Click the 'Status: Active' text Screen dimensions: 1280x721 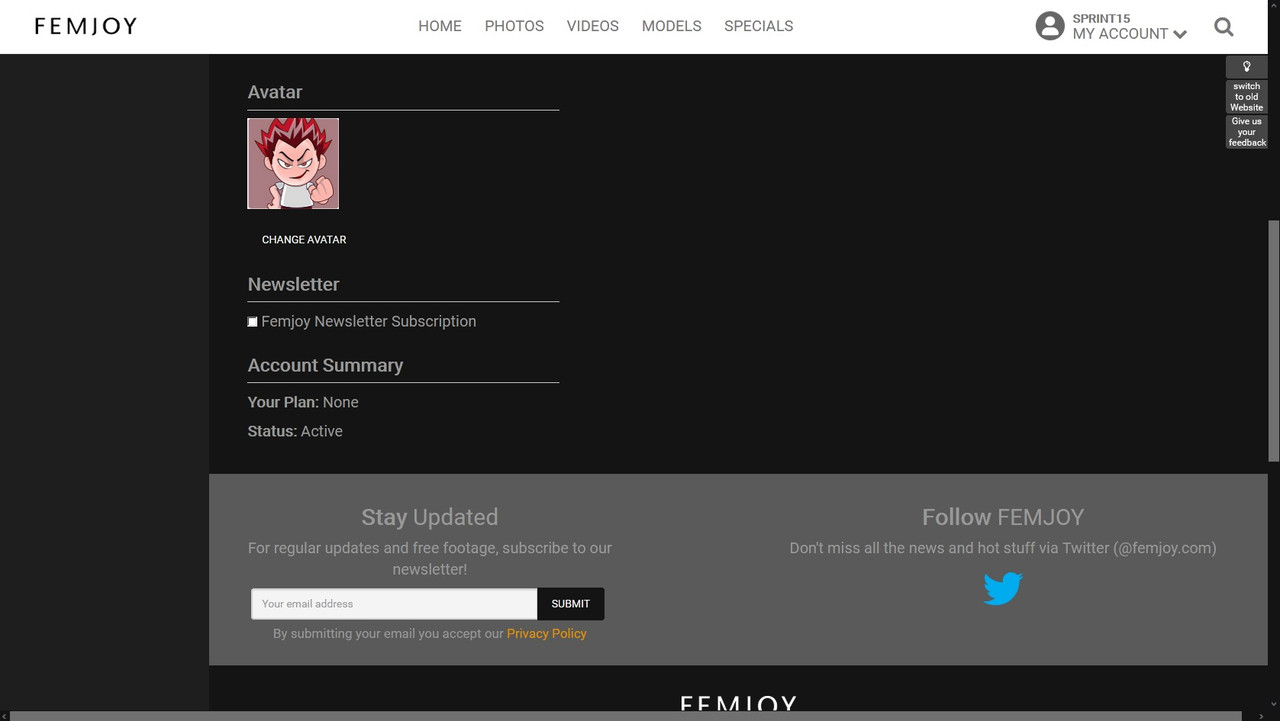coord(295,431)
